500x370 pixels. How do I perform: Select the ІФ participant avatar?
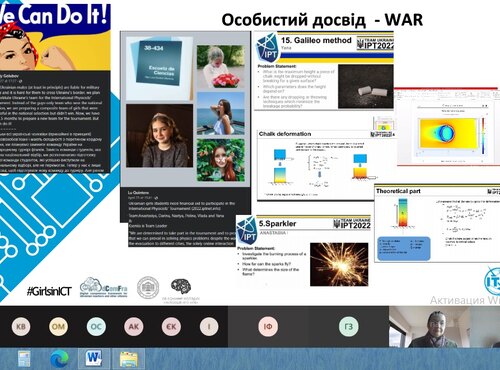click(x=268, y=327)
